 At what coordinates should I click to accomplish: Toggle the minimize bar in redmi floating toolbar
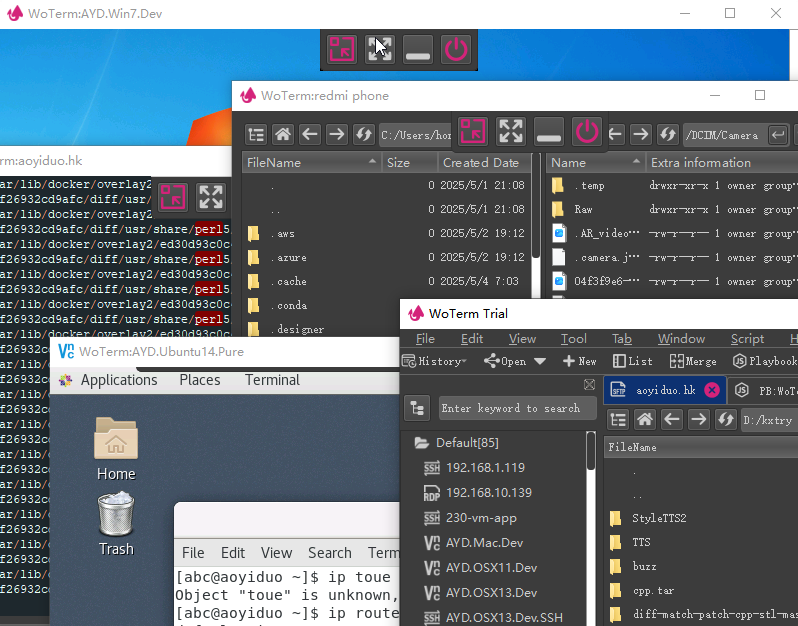point(549,131)
